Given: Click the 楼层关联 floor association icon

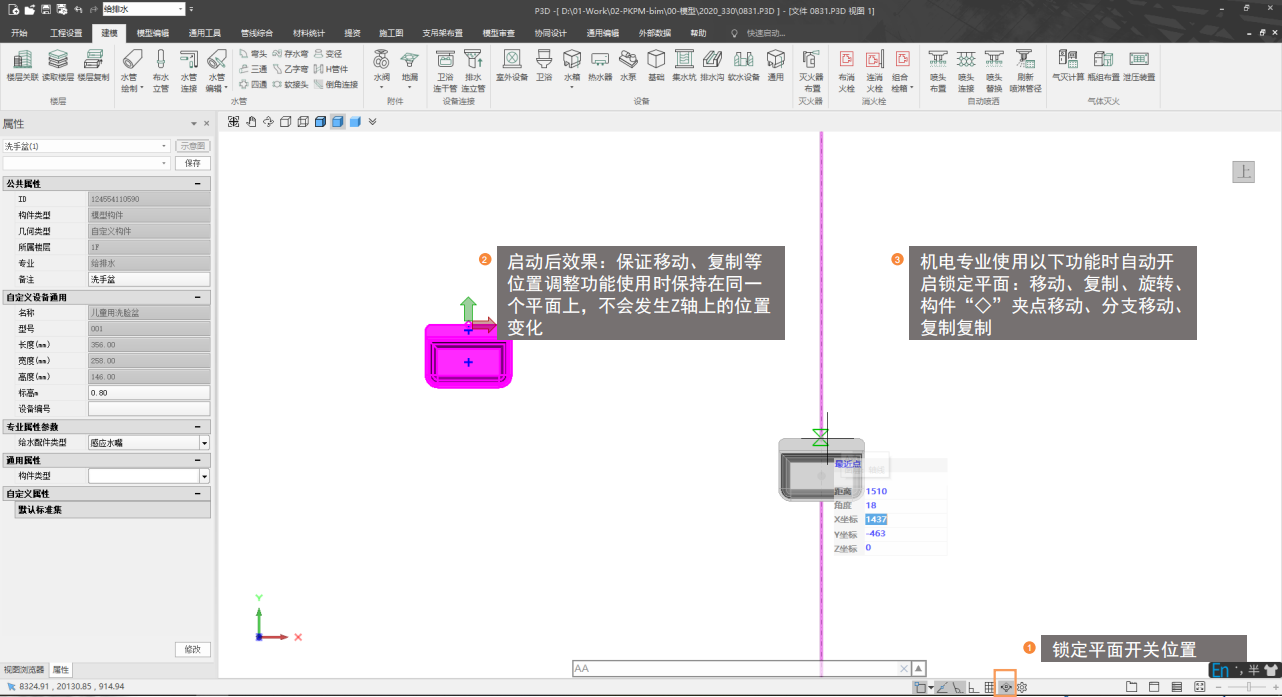Looking at the screenshot, I should (23, 65).
